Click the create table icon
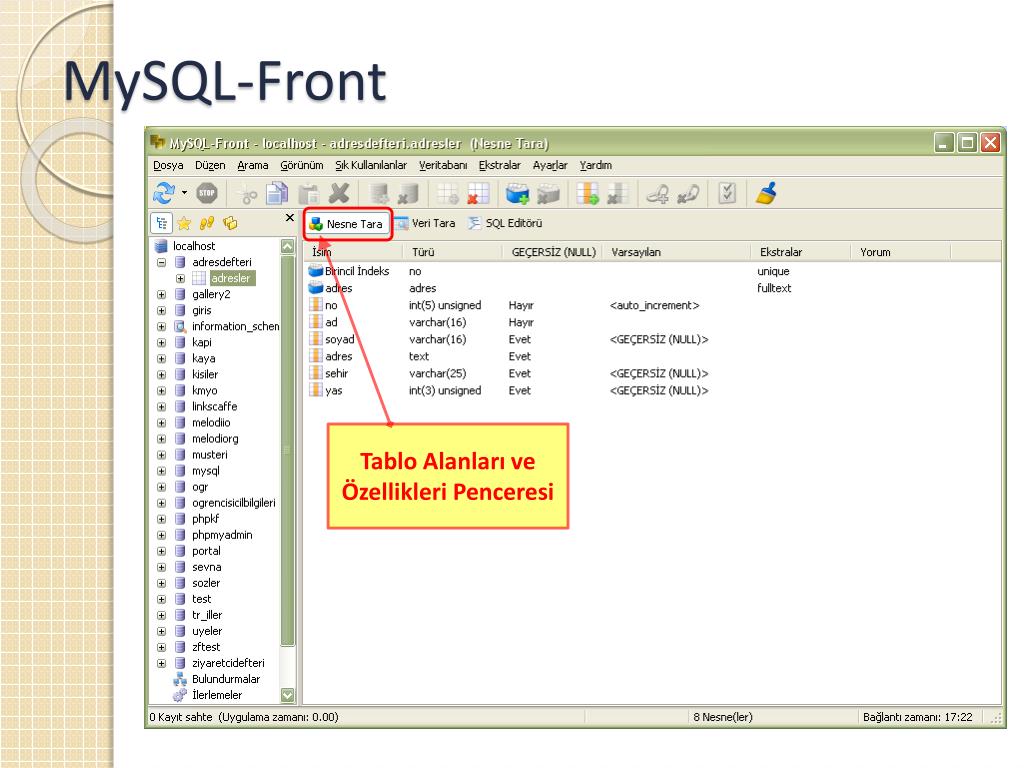1024x768 pixels. click(448, 193)
